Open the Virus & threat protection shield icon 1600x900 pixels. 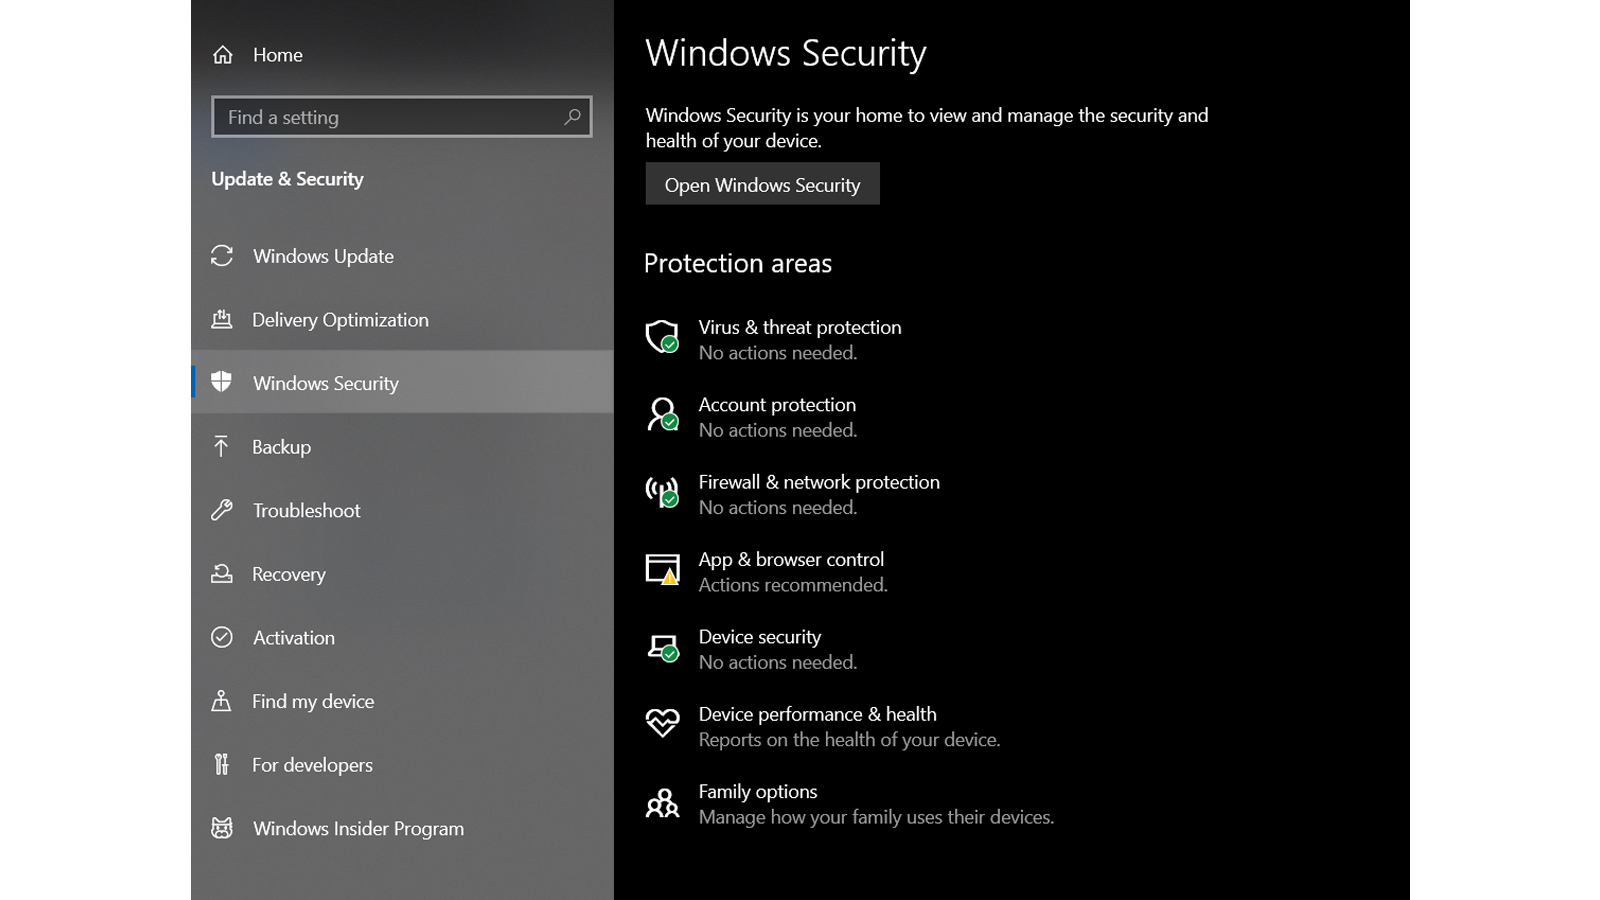point(662,338)
